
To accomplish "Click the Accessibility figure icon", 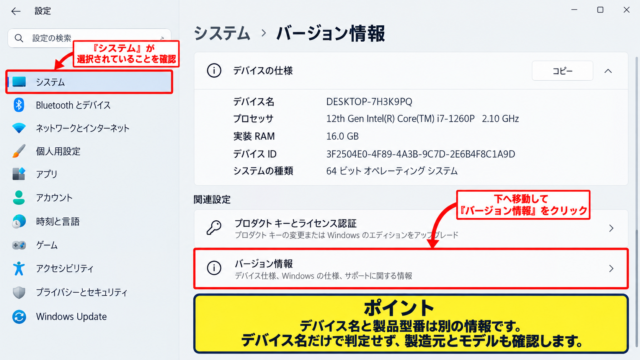I will click(x=19, y=268).
